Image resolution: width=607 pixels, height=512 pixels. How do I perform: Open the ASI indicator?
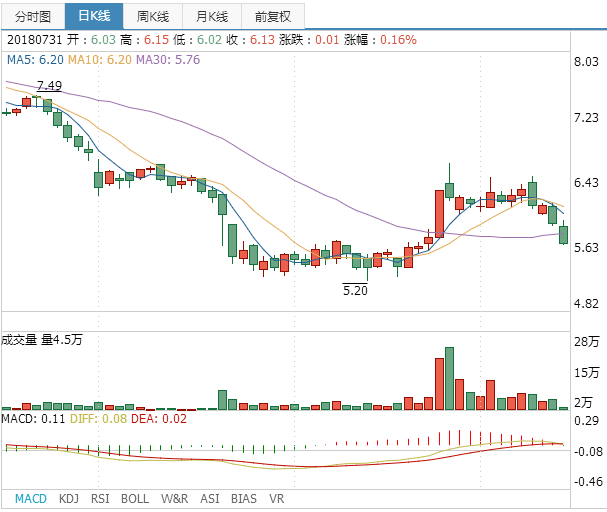click(210, 497)
